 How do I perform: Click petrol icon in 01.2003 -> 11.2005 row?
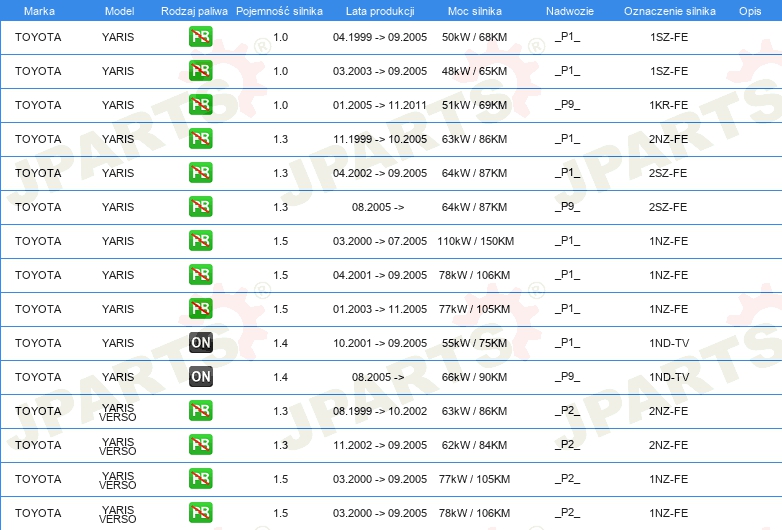tap(200, 308)
